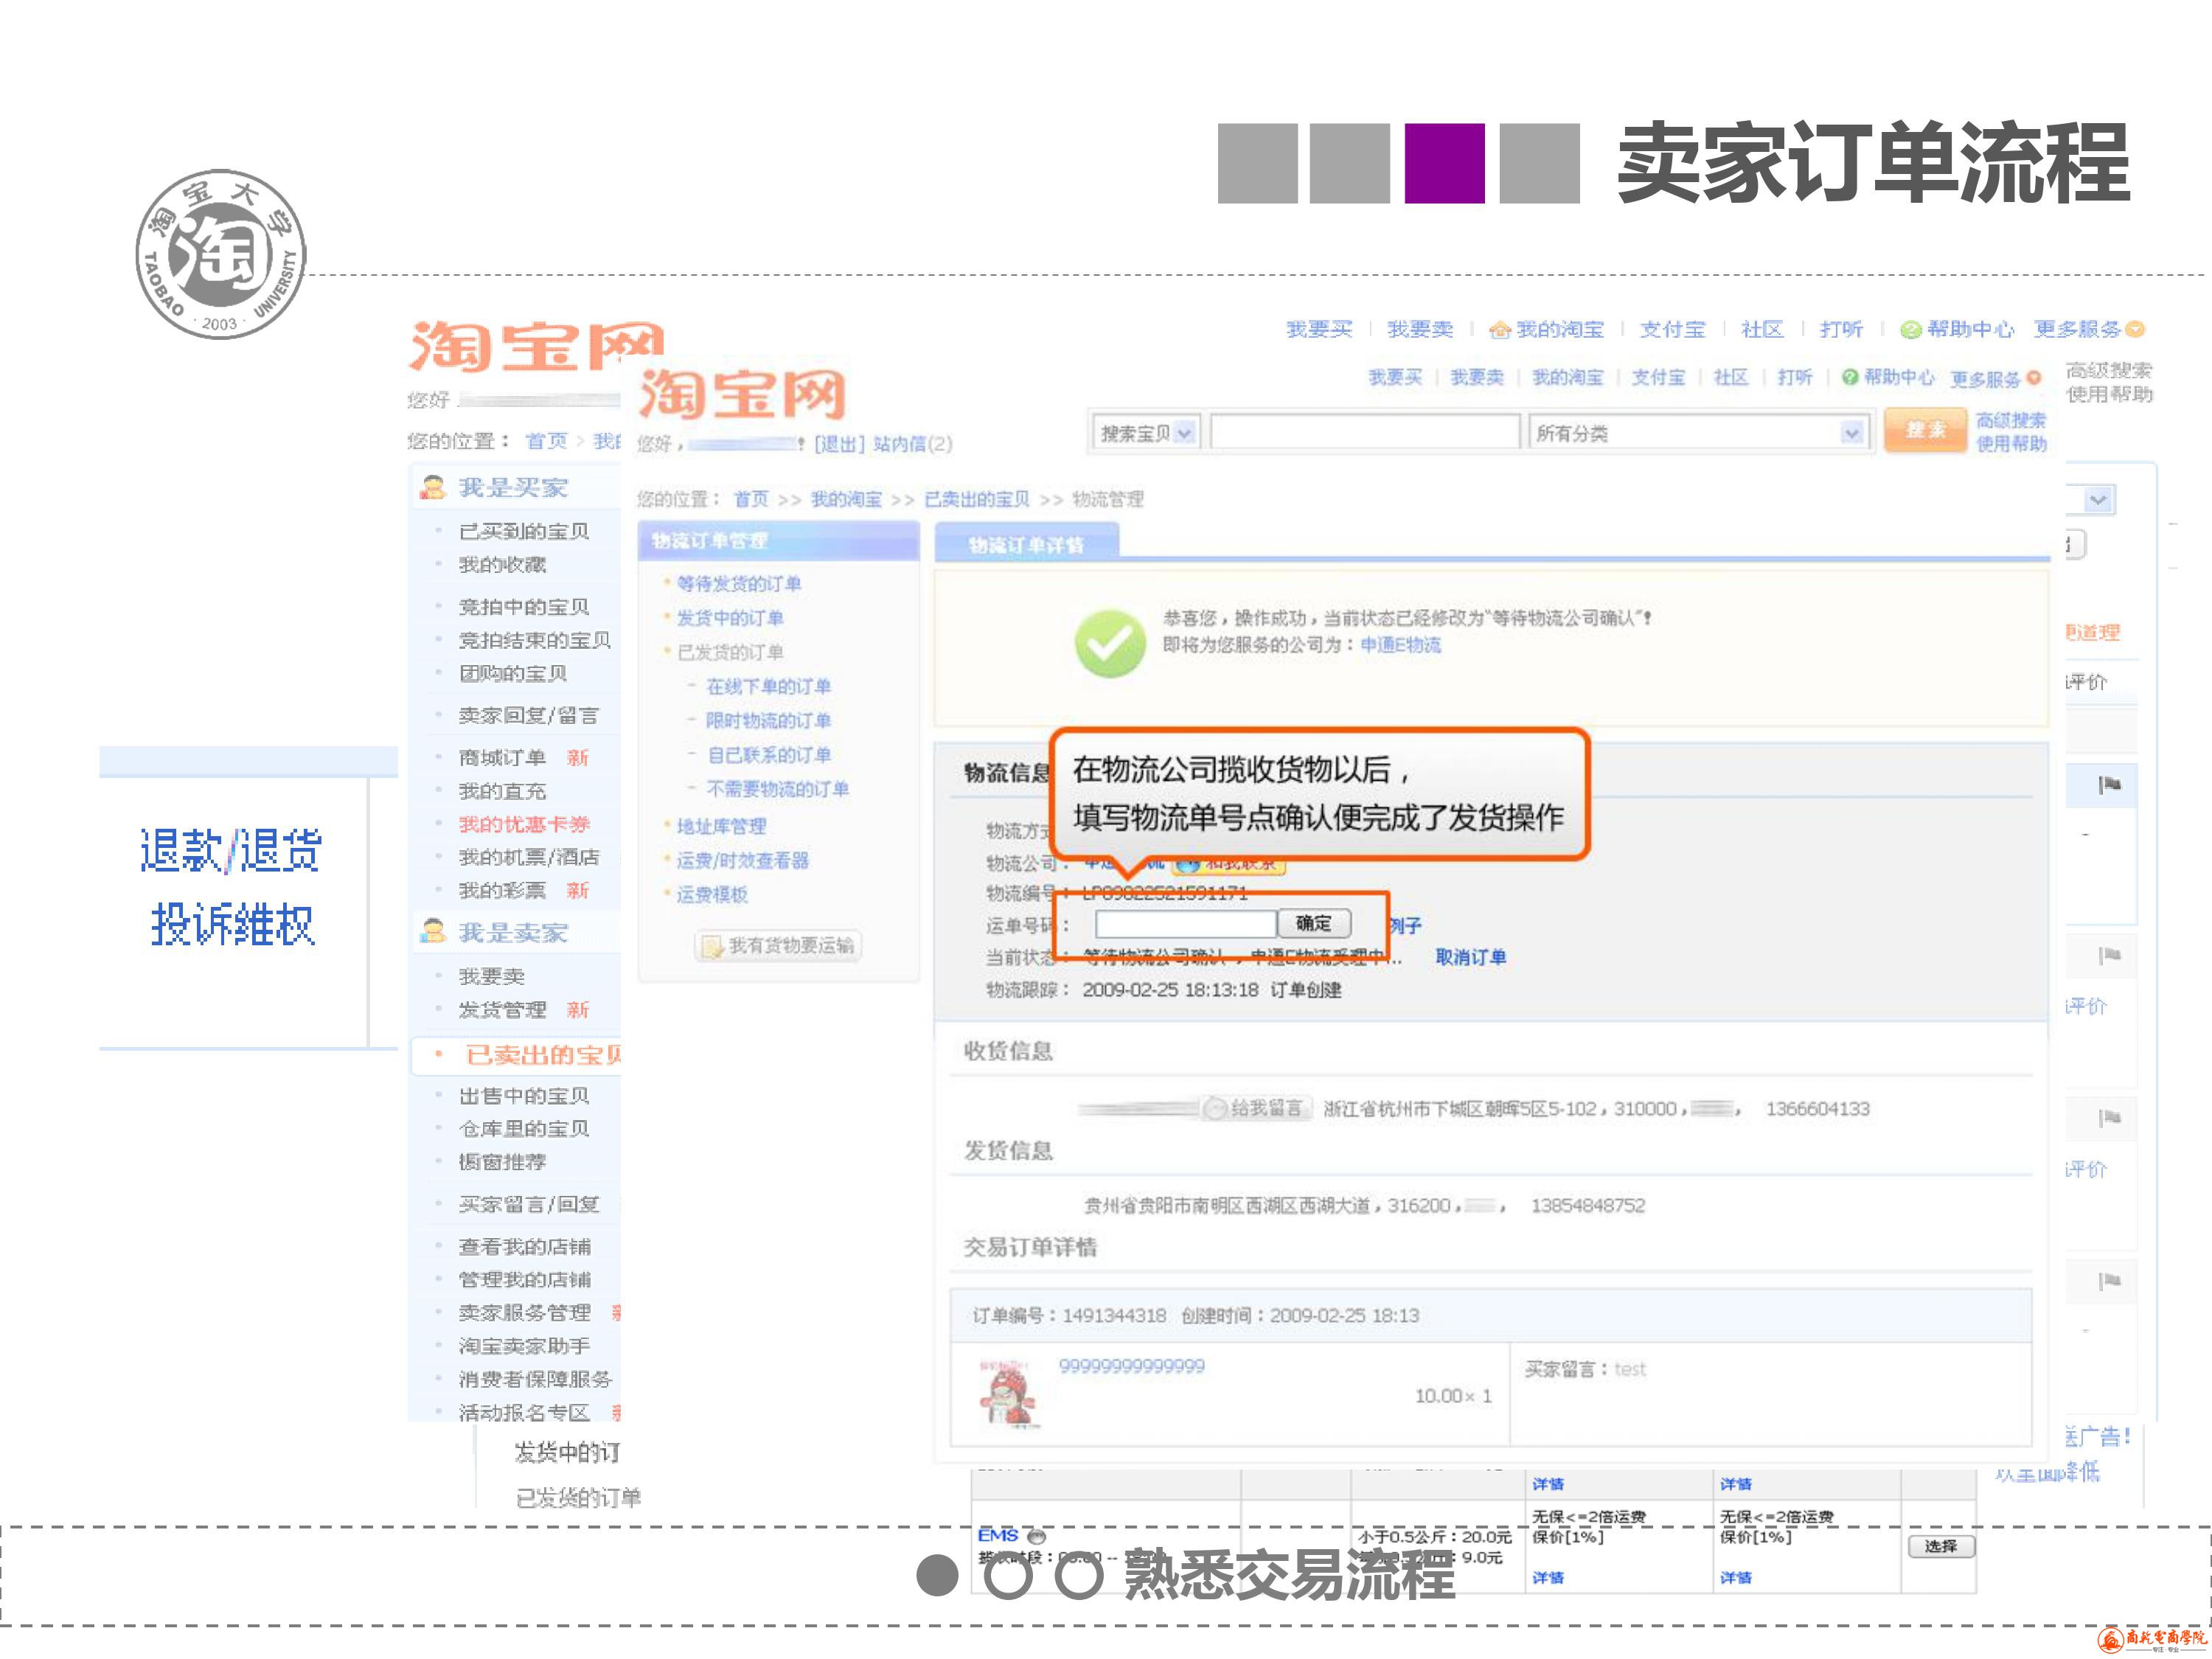Click the EMS info icon
Screen dimensions: 2212x1659
1036,1536
